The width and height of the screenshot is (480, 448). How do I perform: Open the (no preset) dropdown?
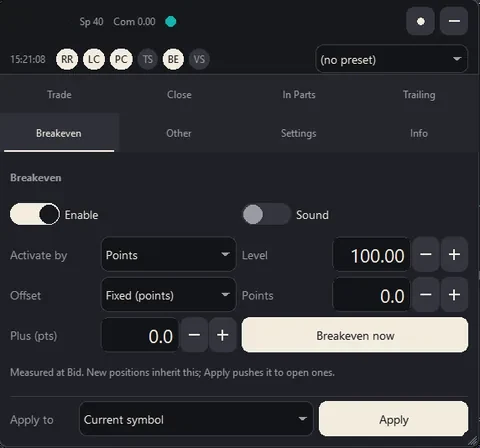[391, 59]
